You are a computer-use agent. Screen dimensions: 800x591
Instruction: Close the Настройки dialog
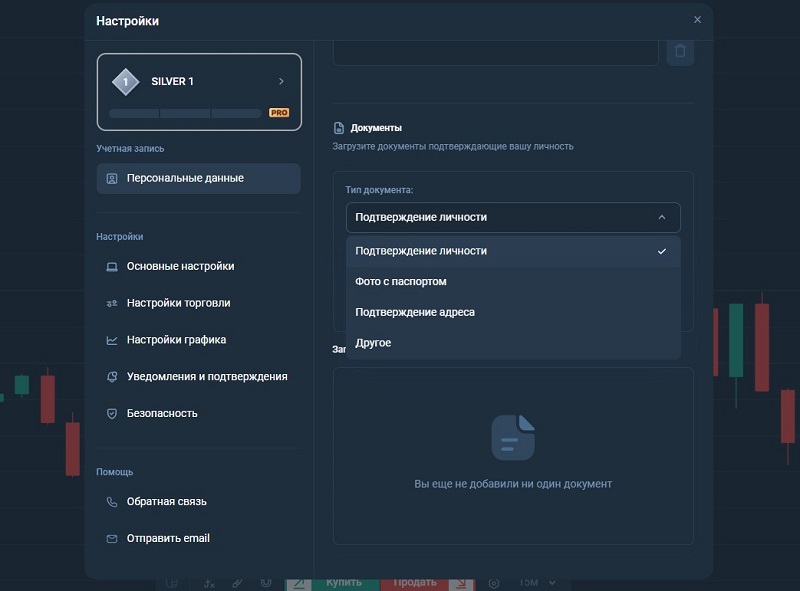(697, 20)
